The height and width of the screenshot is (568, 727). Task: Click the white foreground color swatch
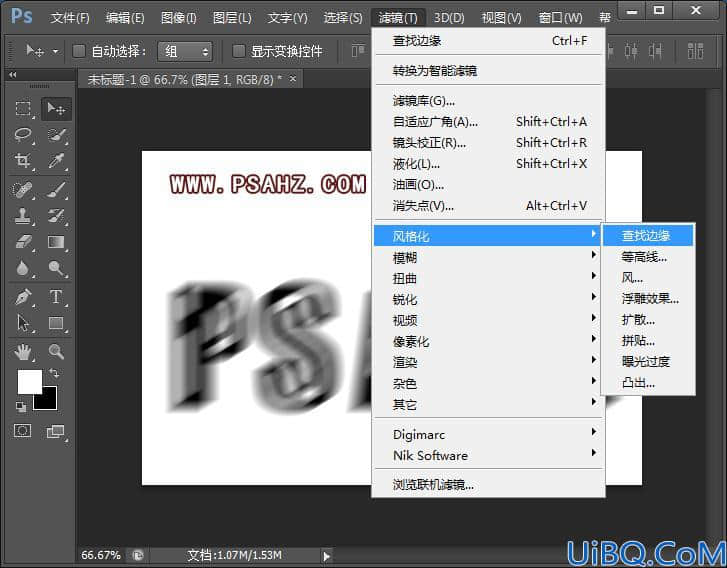point(29,381)
